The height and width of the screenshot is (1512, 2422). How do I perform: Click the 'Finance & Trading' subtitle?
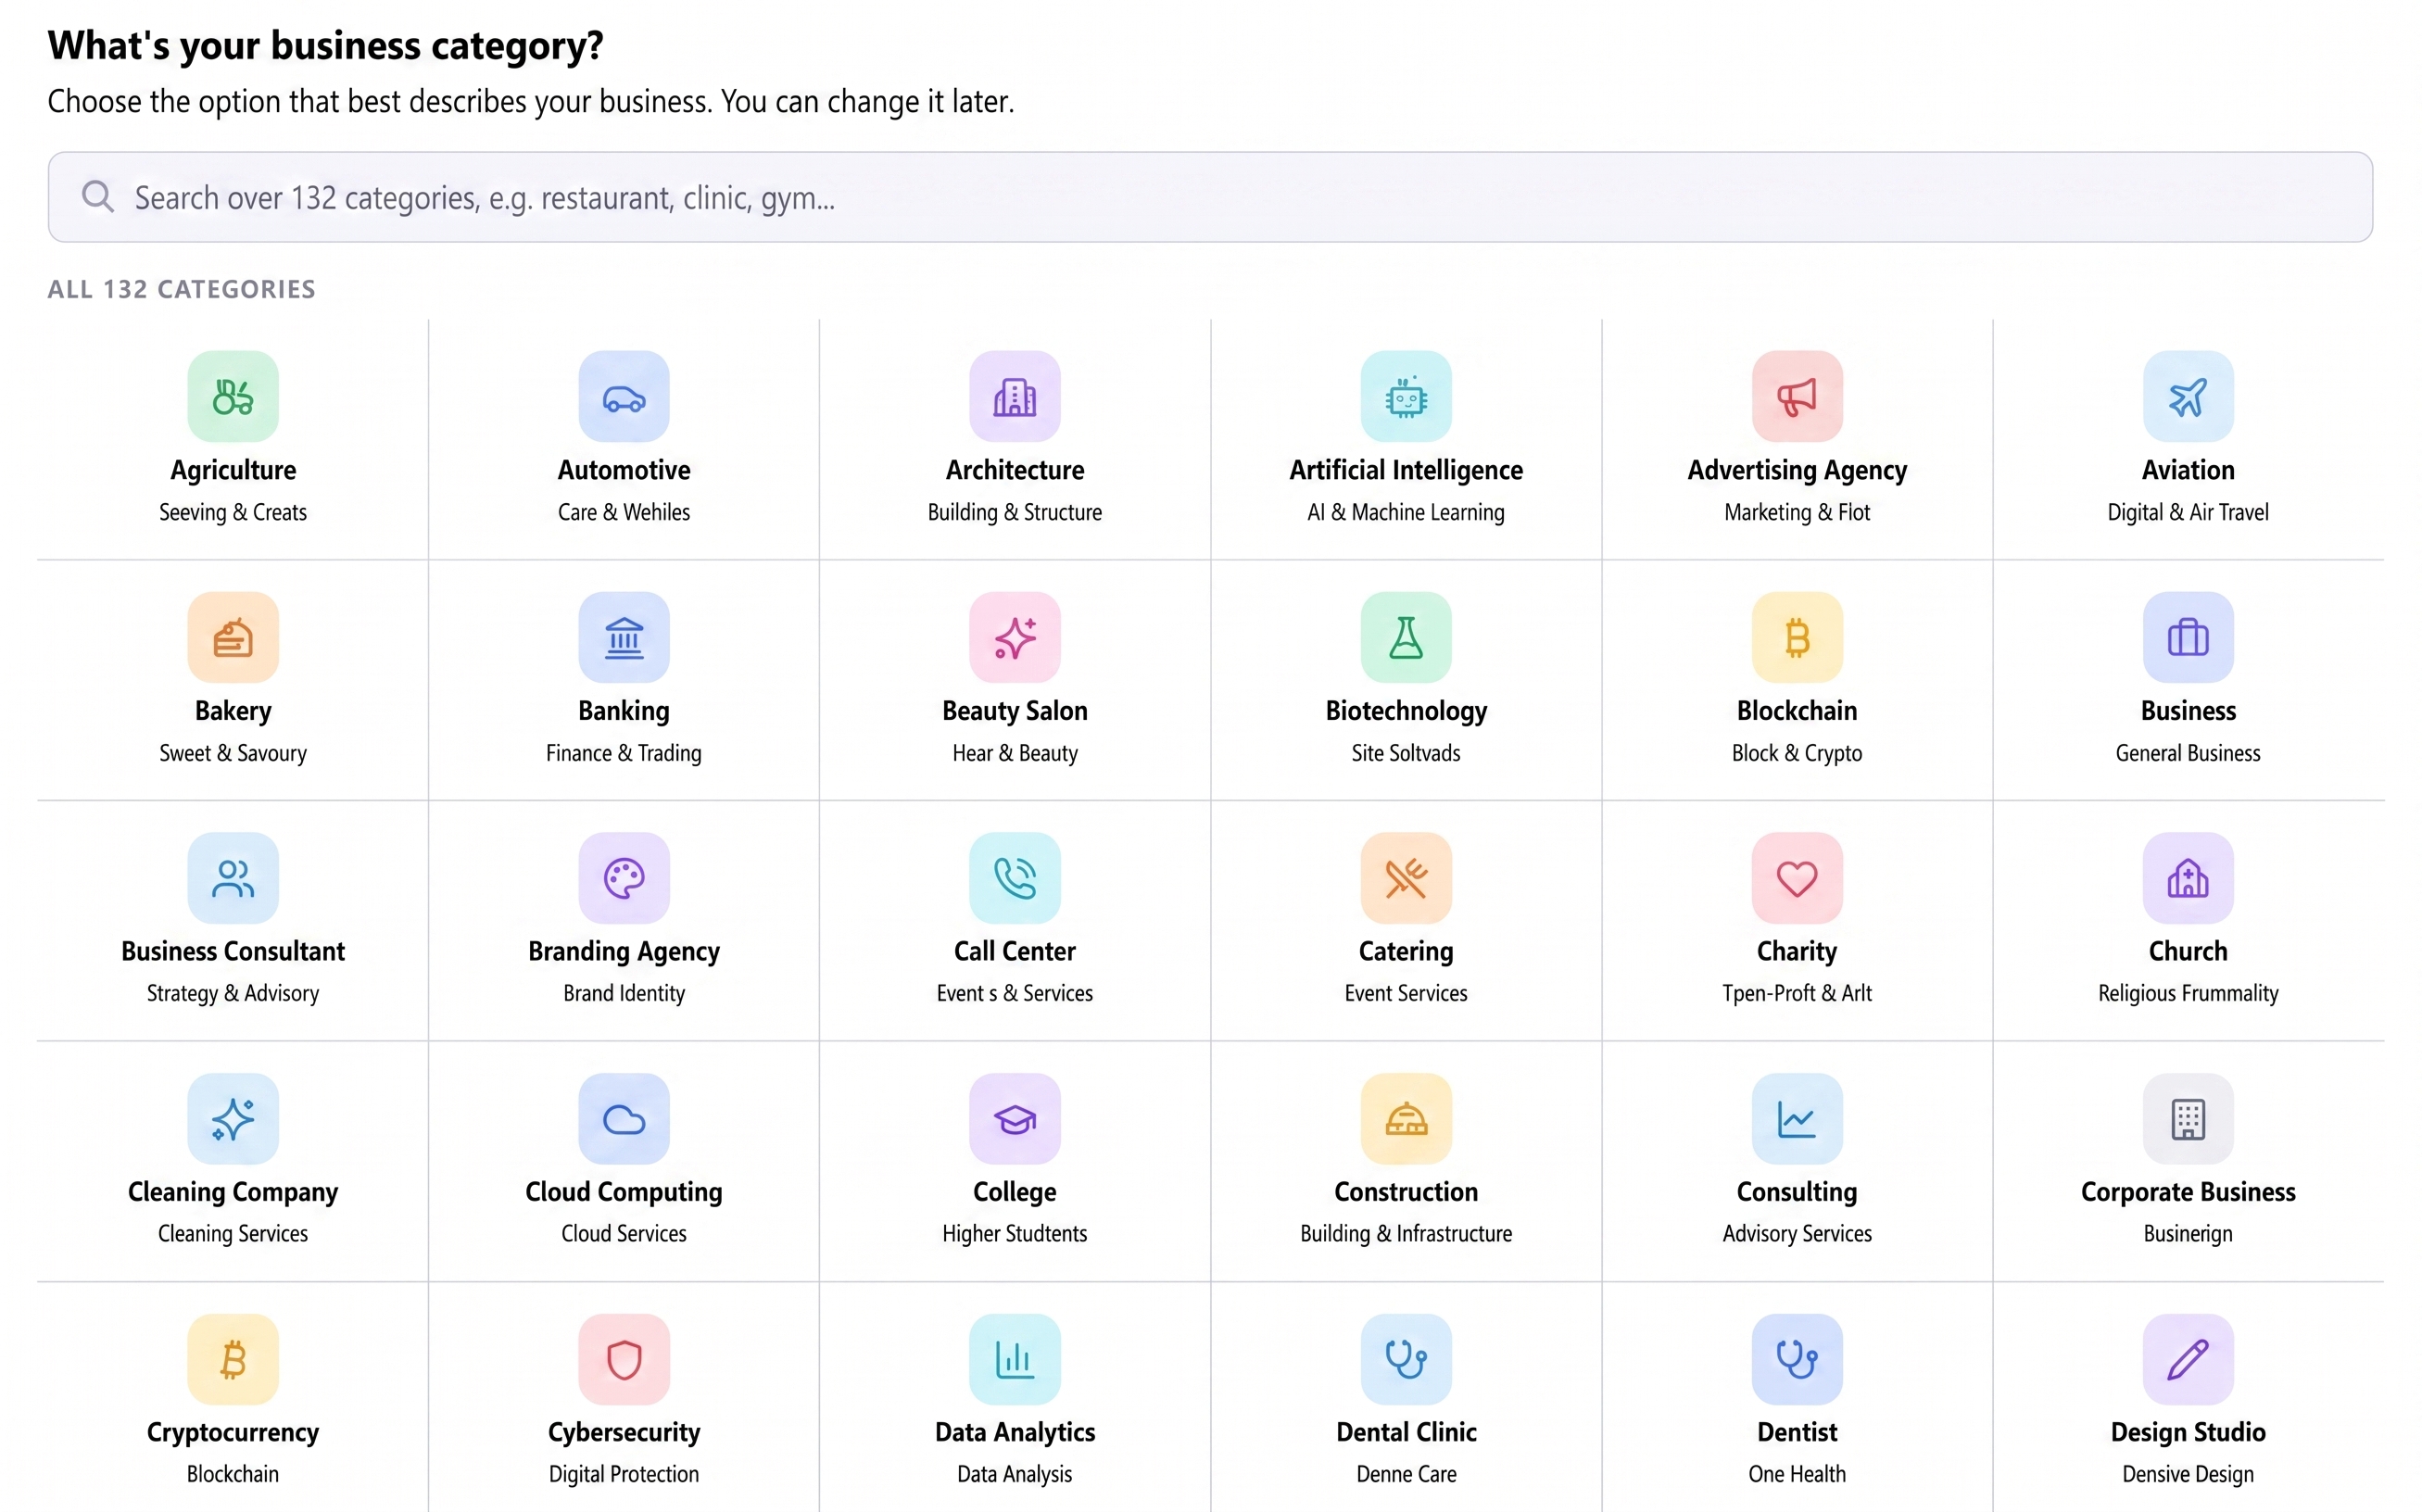pyautogui.click(x=624, y=753)
